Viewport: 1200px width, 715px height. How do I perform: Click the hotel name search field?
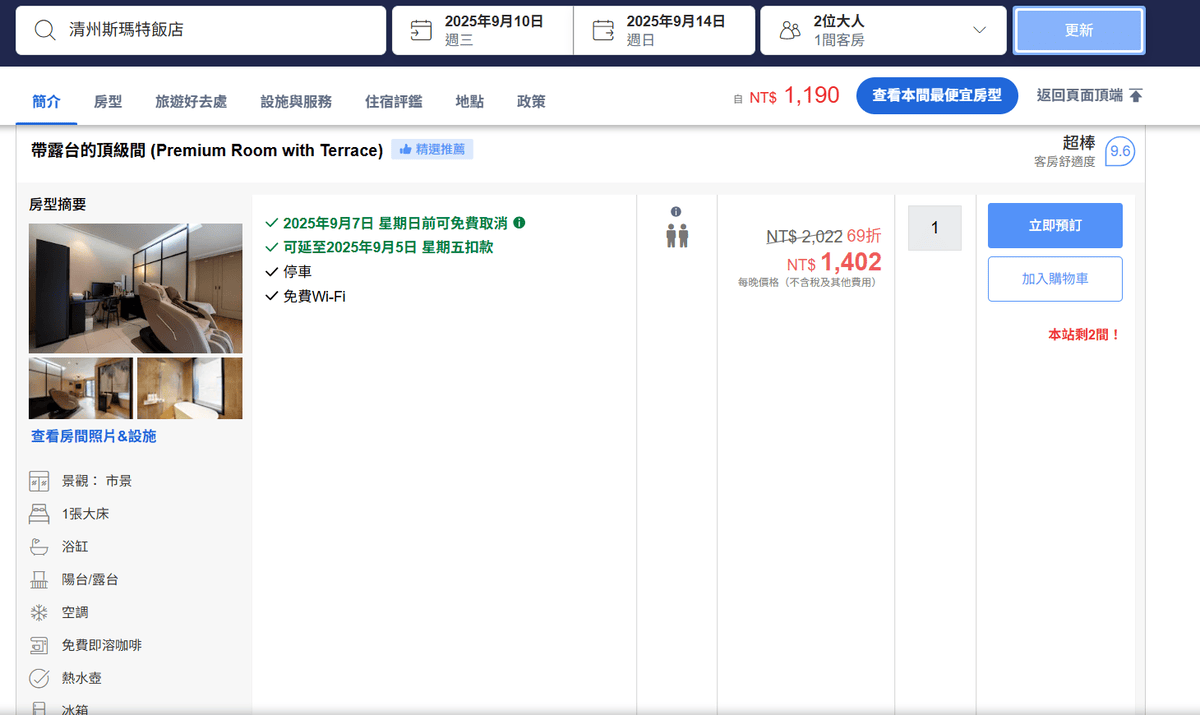point(220,30)
